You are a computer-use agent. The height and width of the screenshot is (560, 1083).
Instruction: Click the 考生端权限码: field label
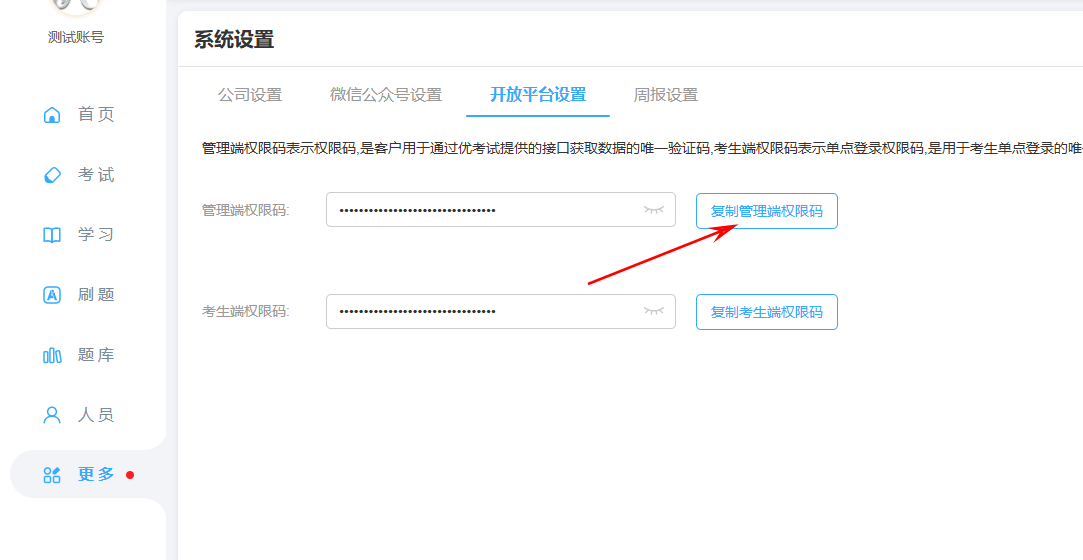[x=246, y=311]
